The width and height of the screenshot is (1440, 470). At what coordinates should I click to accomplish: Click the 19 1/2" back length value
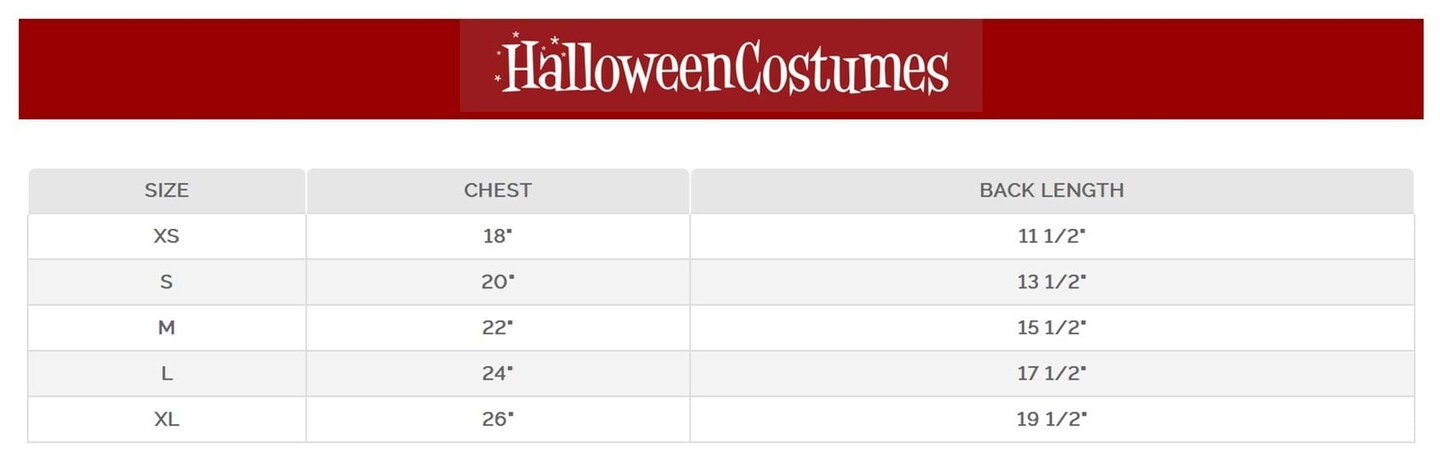1051,420
